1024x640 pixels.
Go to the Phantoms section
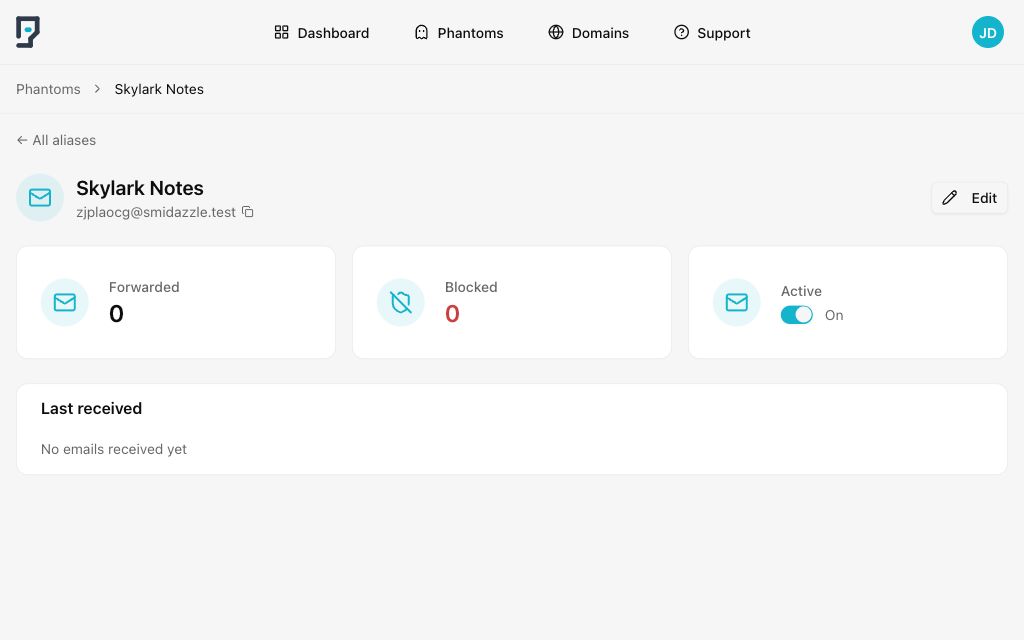point(458,33)
